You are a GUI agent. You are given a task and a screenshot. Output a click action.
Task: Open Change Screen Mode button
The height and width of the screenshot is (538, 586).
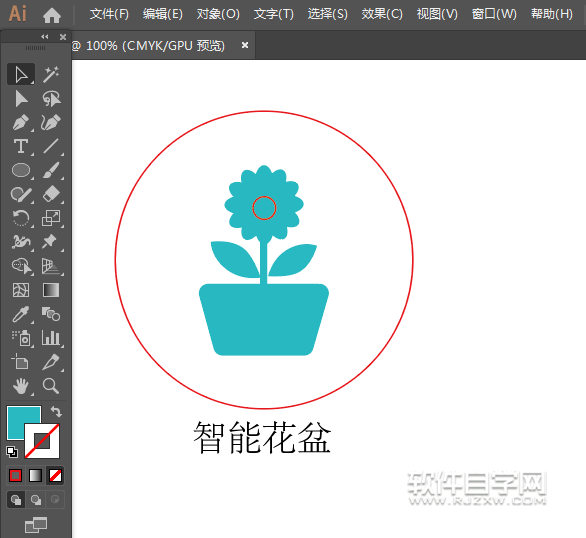coord(36,525)
